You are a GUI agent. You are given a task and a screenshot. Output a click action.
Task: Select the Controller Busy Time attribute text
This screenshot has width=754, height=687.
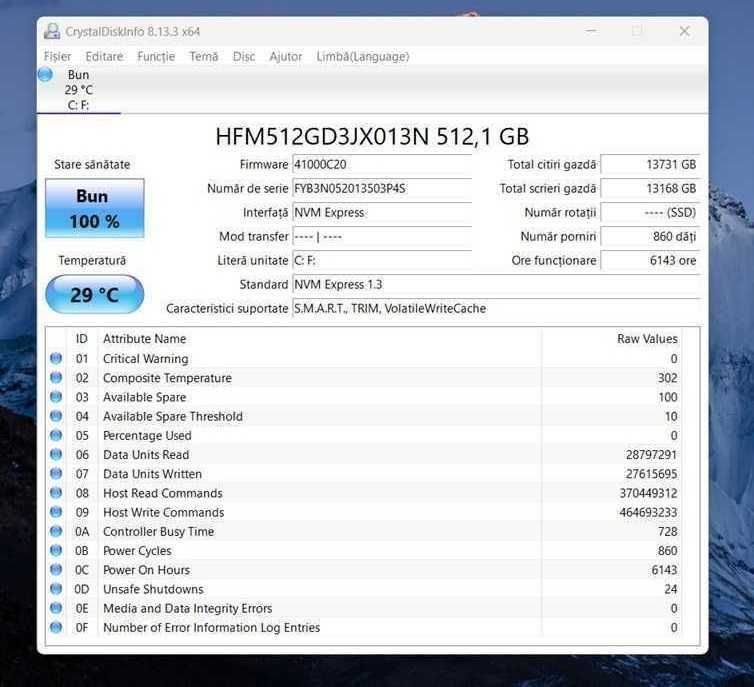pos(159,532)
